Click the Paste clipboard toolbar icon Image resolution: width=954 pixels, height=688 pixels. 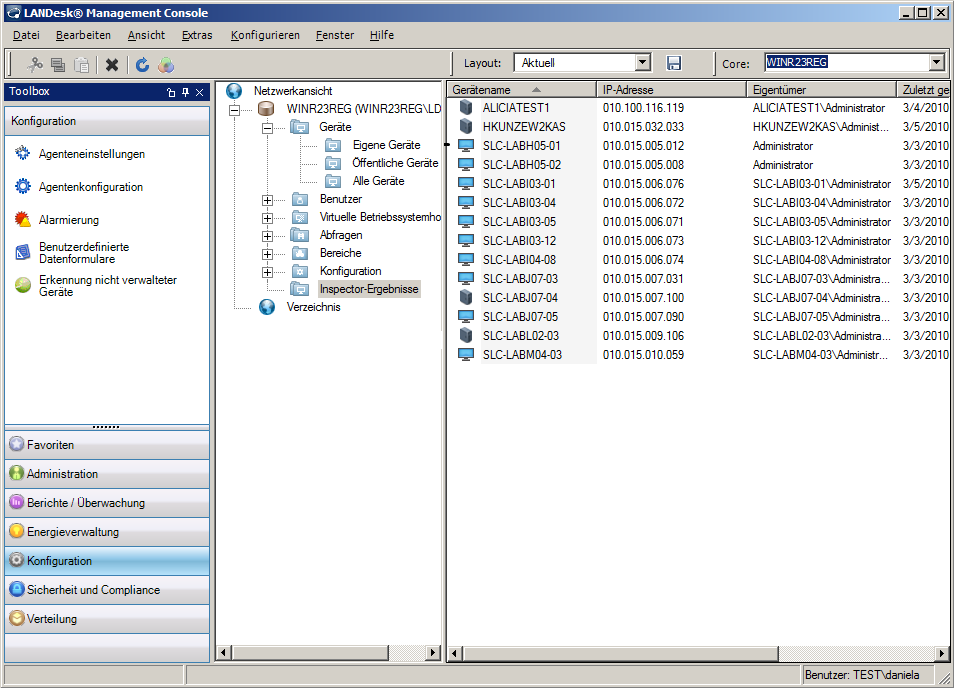82,64
